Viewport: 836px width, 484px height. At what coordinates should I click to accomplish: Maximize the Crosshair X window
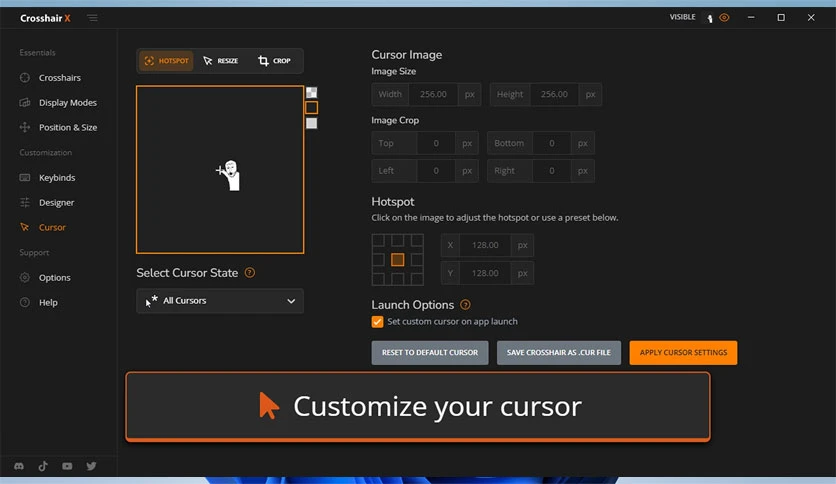(x=781, y=18)
